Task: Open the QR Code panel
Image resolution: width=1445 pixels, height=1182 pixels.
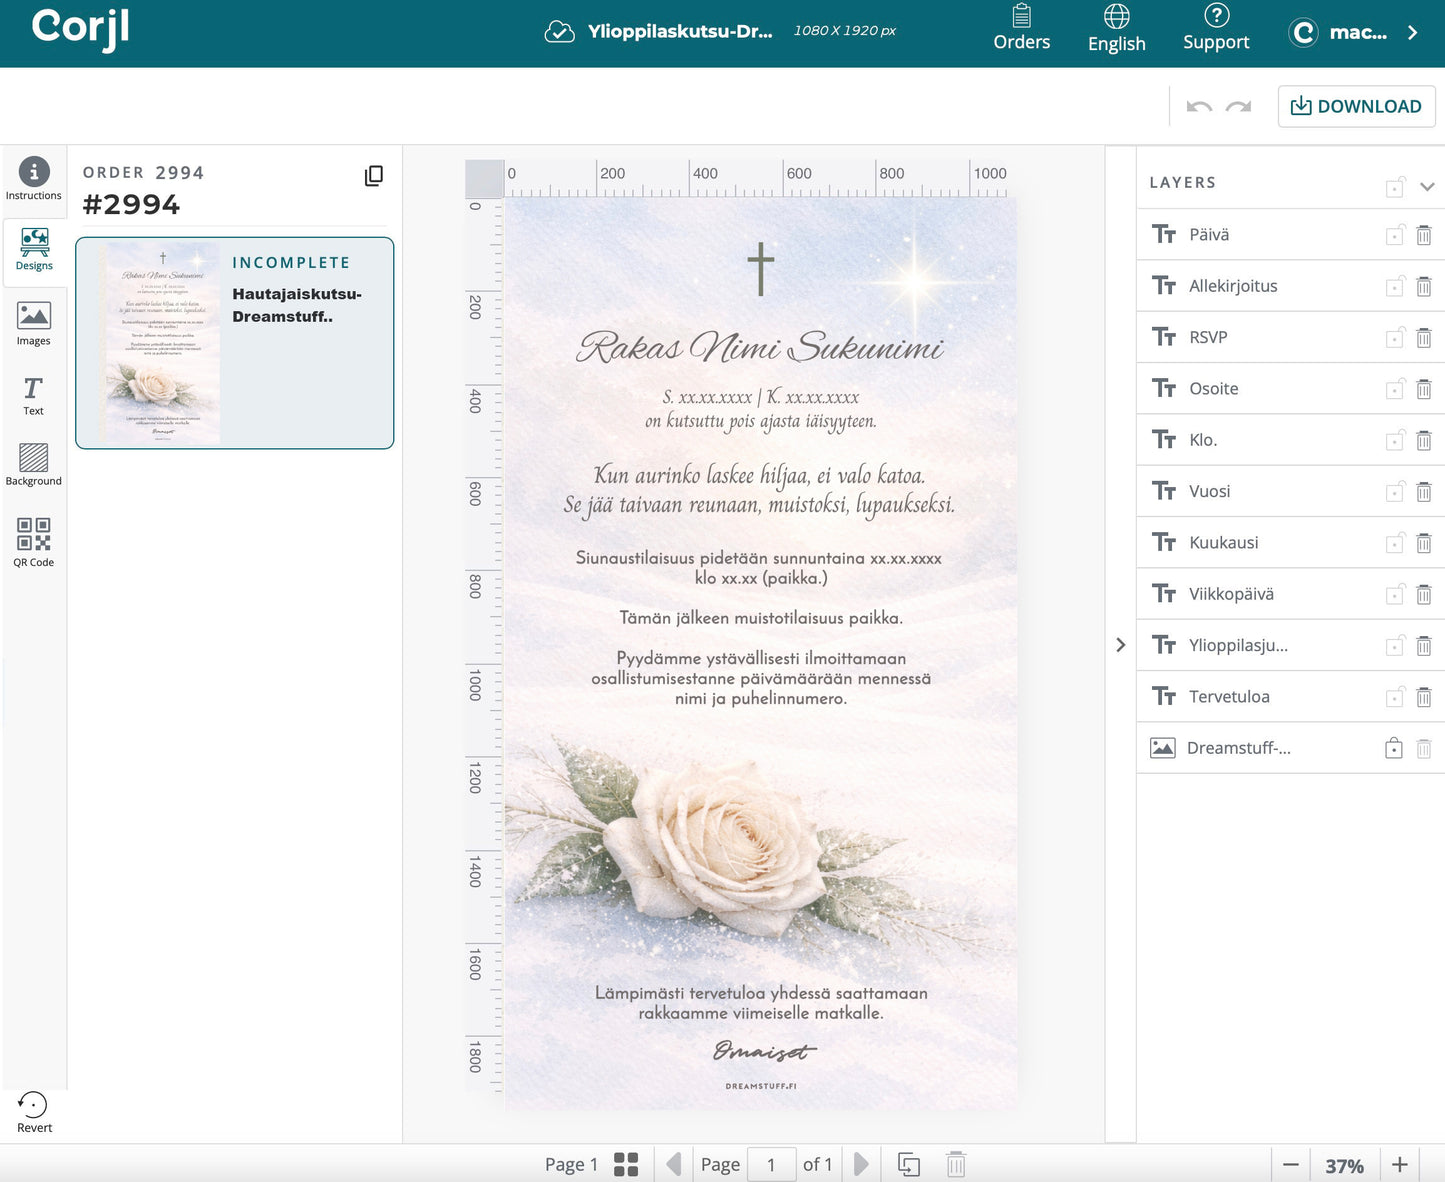Action: point(34,540)
